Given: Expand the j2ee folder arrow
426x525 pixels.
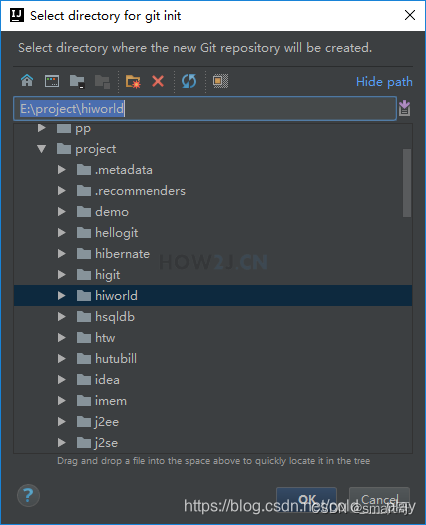Looking at the screenshot, I should [x=62, y=422].
